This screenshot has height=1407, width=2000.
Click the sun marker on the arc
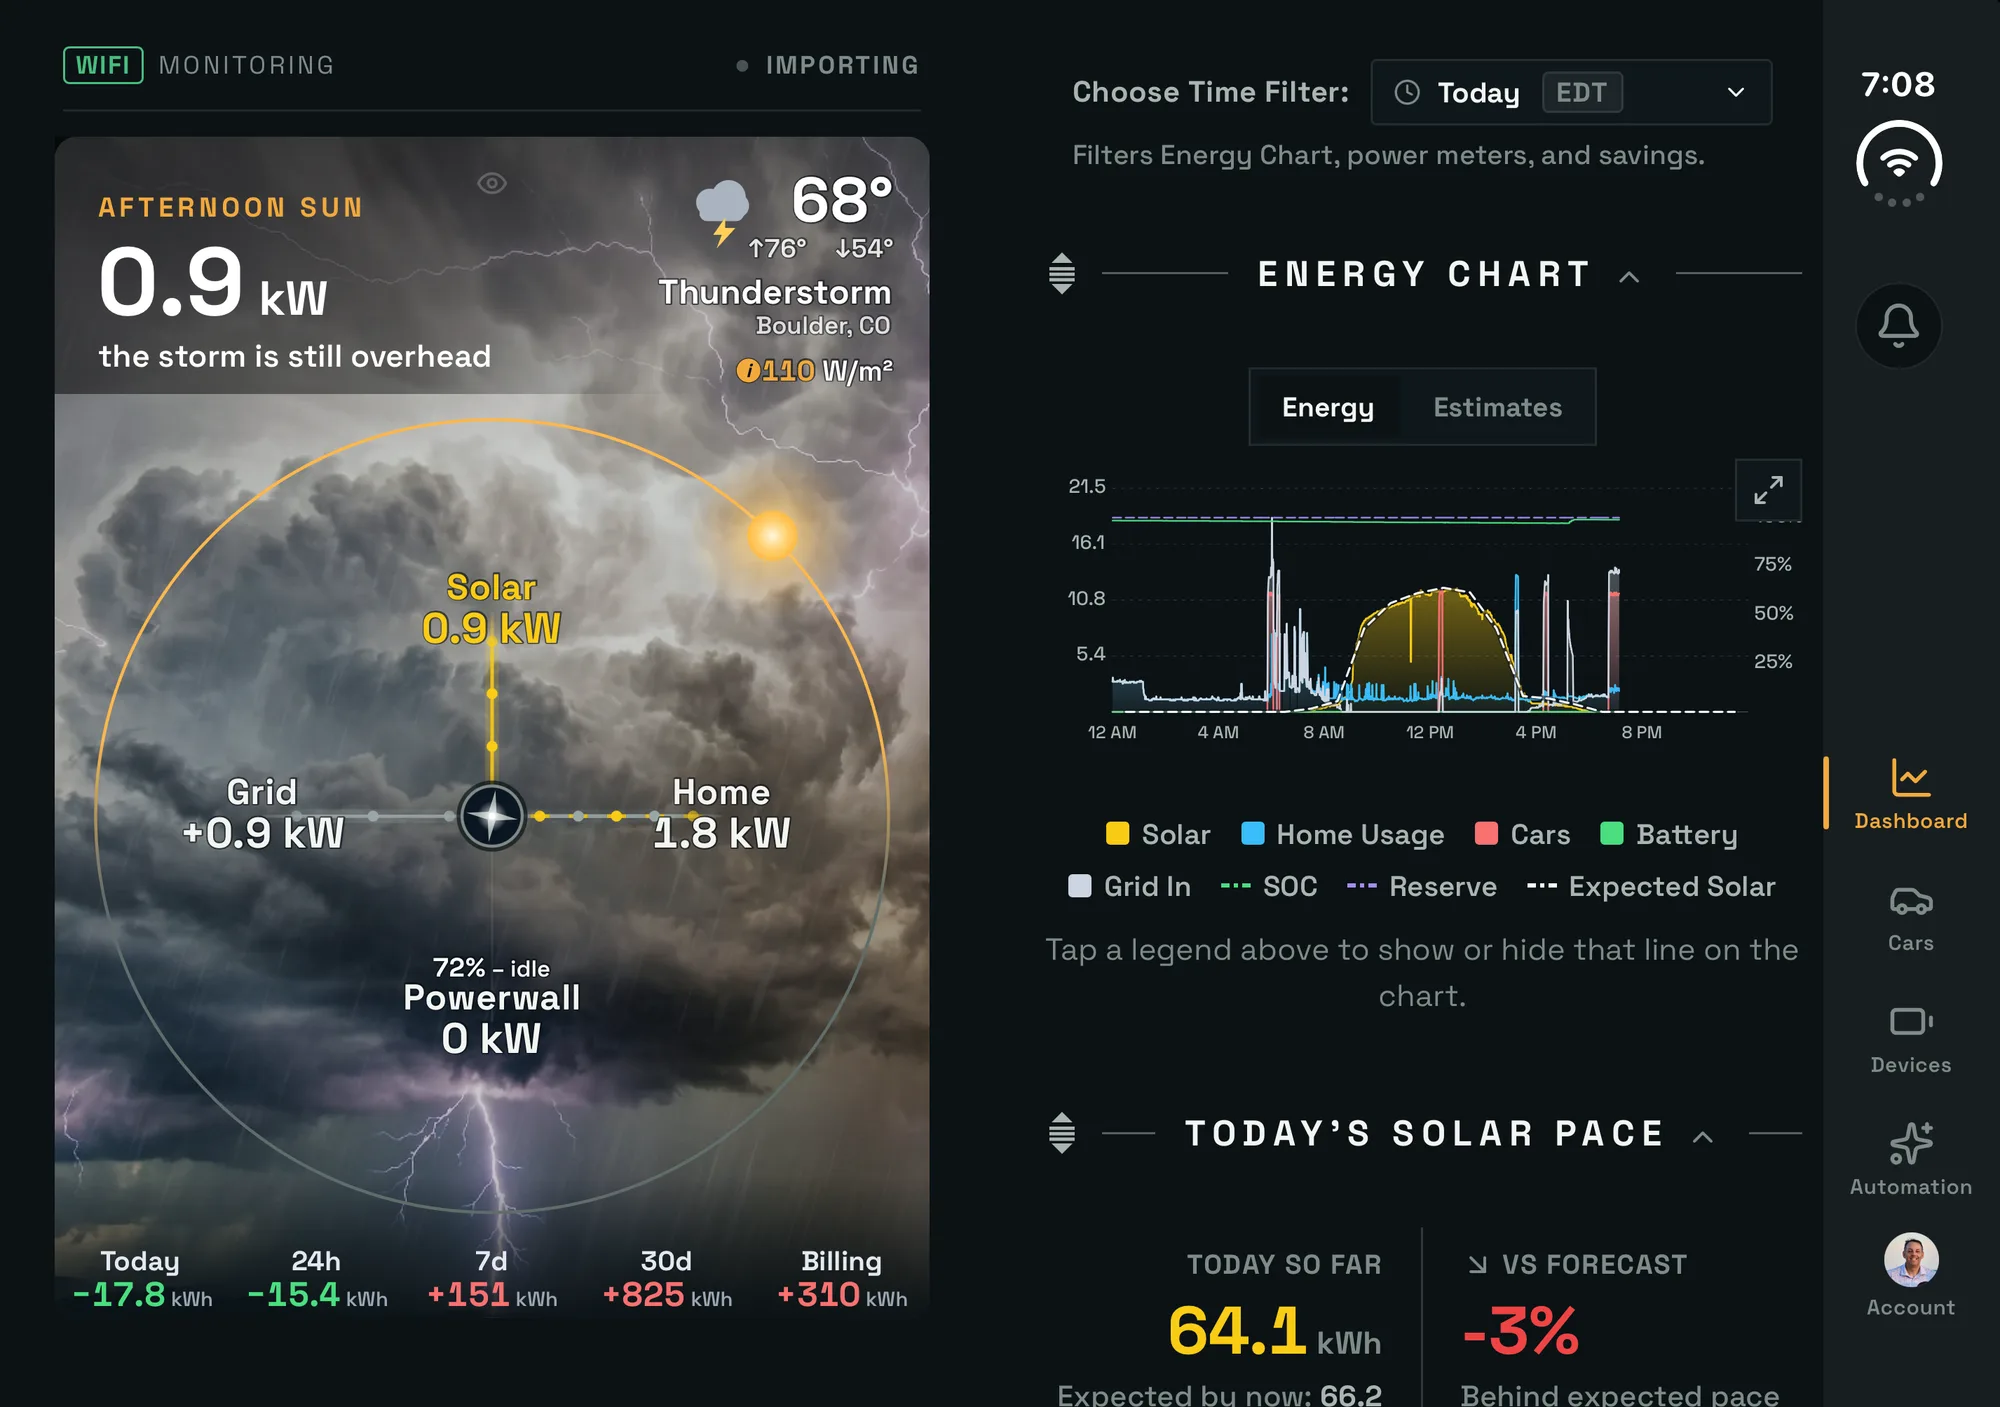pos(772,536)
